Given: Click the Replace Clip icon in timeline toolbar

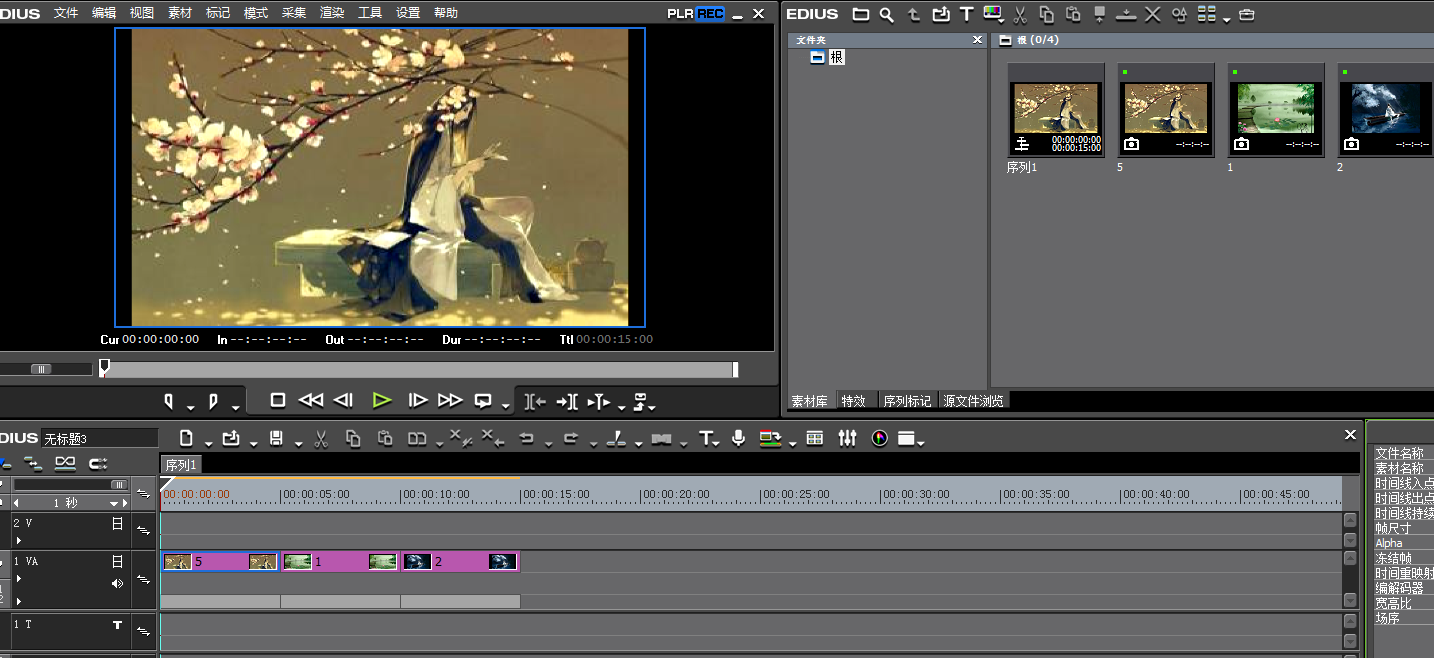Looking at the screenshot, I should 417,438.
